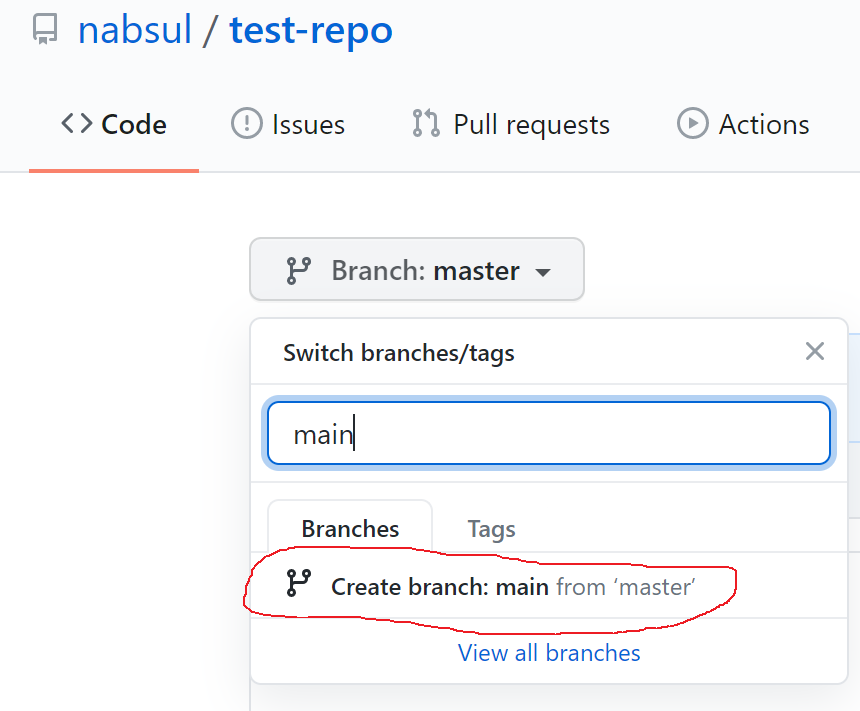Open the Code tab
This screenshot has height=711, width=860.
pos(113,124)
